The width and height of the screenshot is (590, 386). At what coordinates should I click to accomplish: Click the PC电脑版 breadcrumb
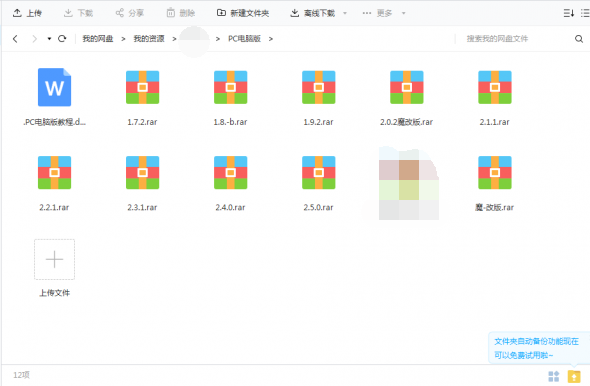click(245, 38)
